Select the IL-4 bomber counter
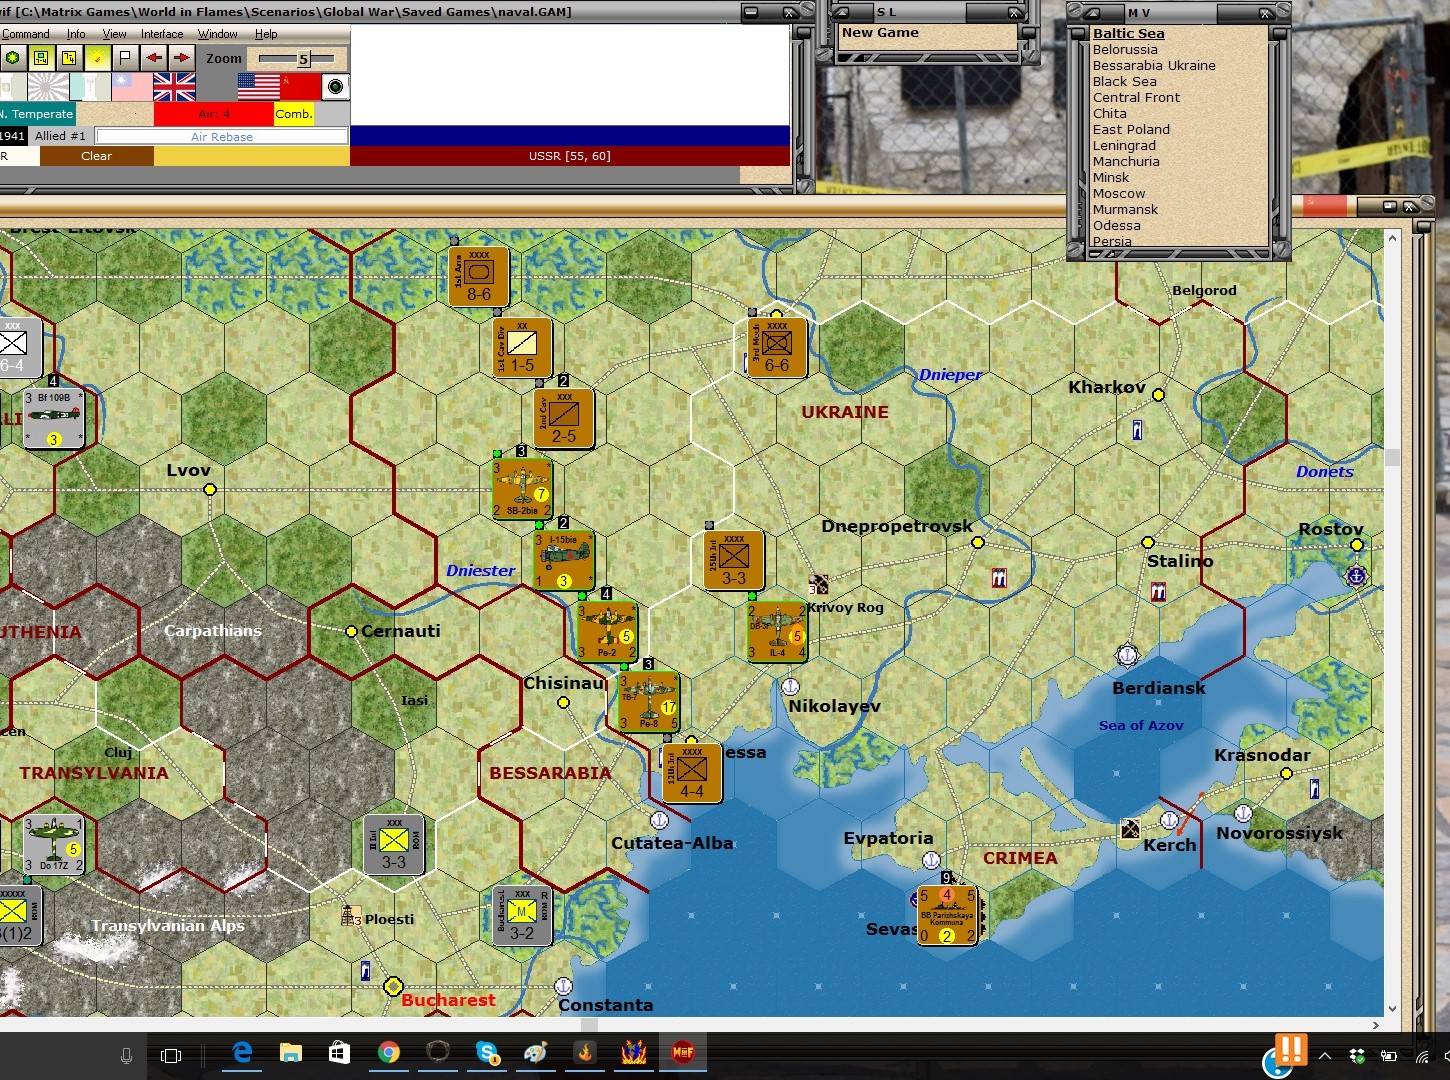Image resolution: width=1450 pixels, height=1080 pixels. tap(777, 631)
